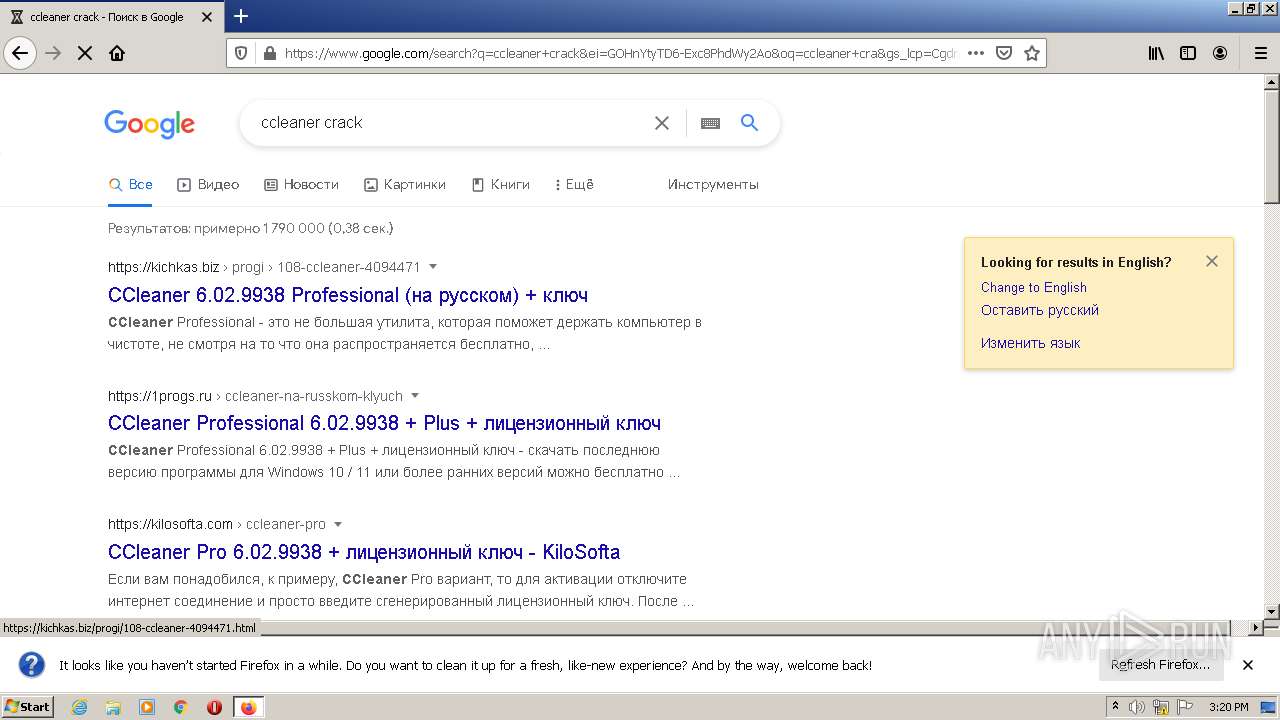The image size is (1280, 720).
Task: Expand kichkas.biz result options arrow
Action: [433, 267]
